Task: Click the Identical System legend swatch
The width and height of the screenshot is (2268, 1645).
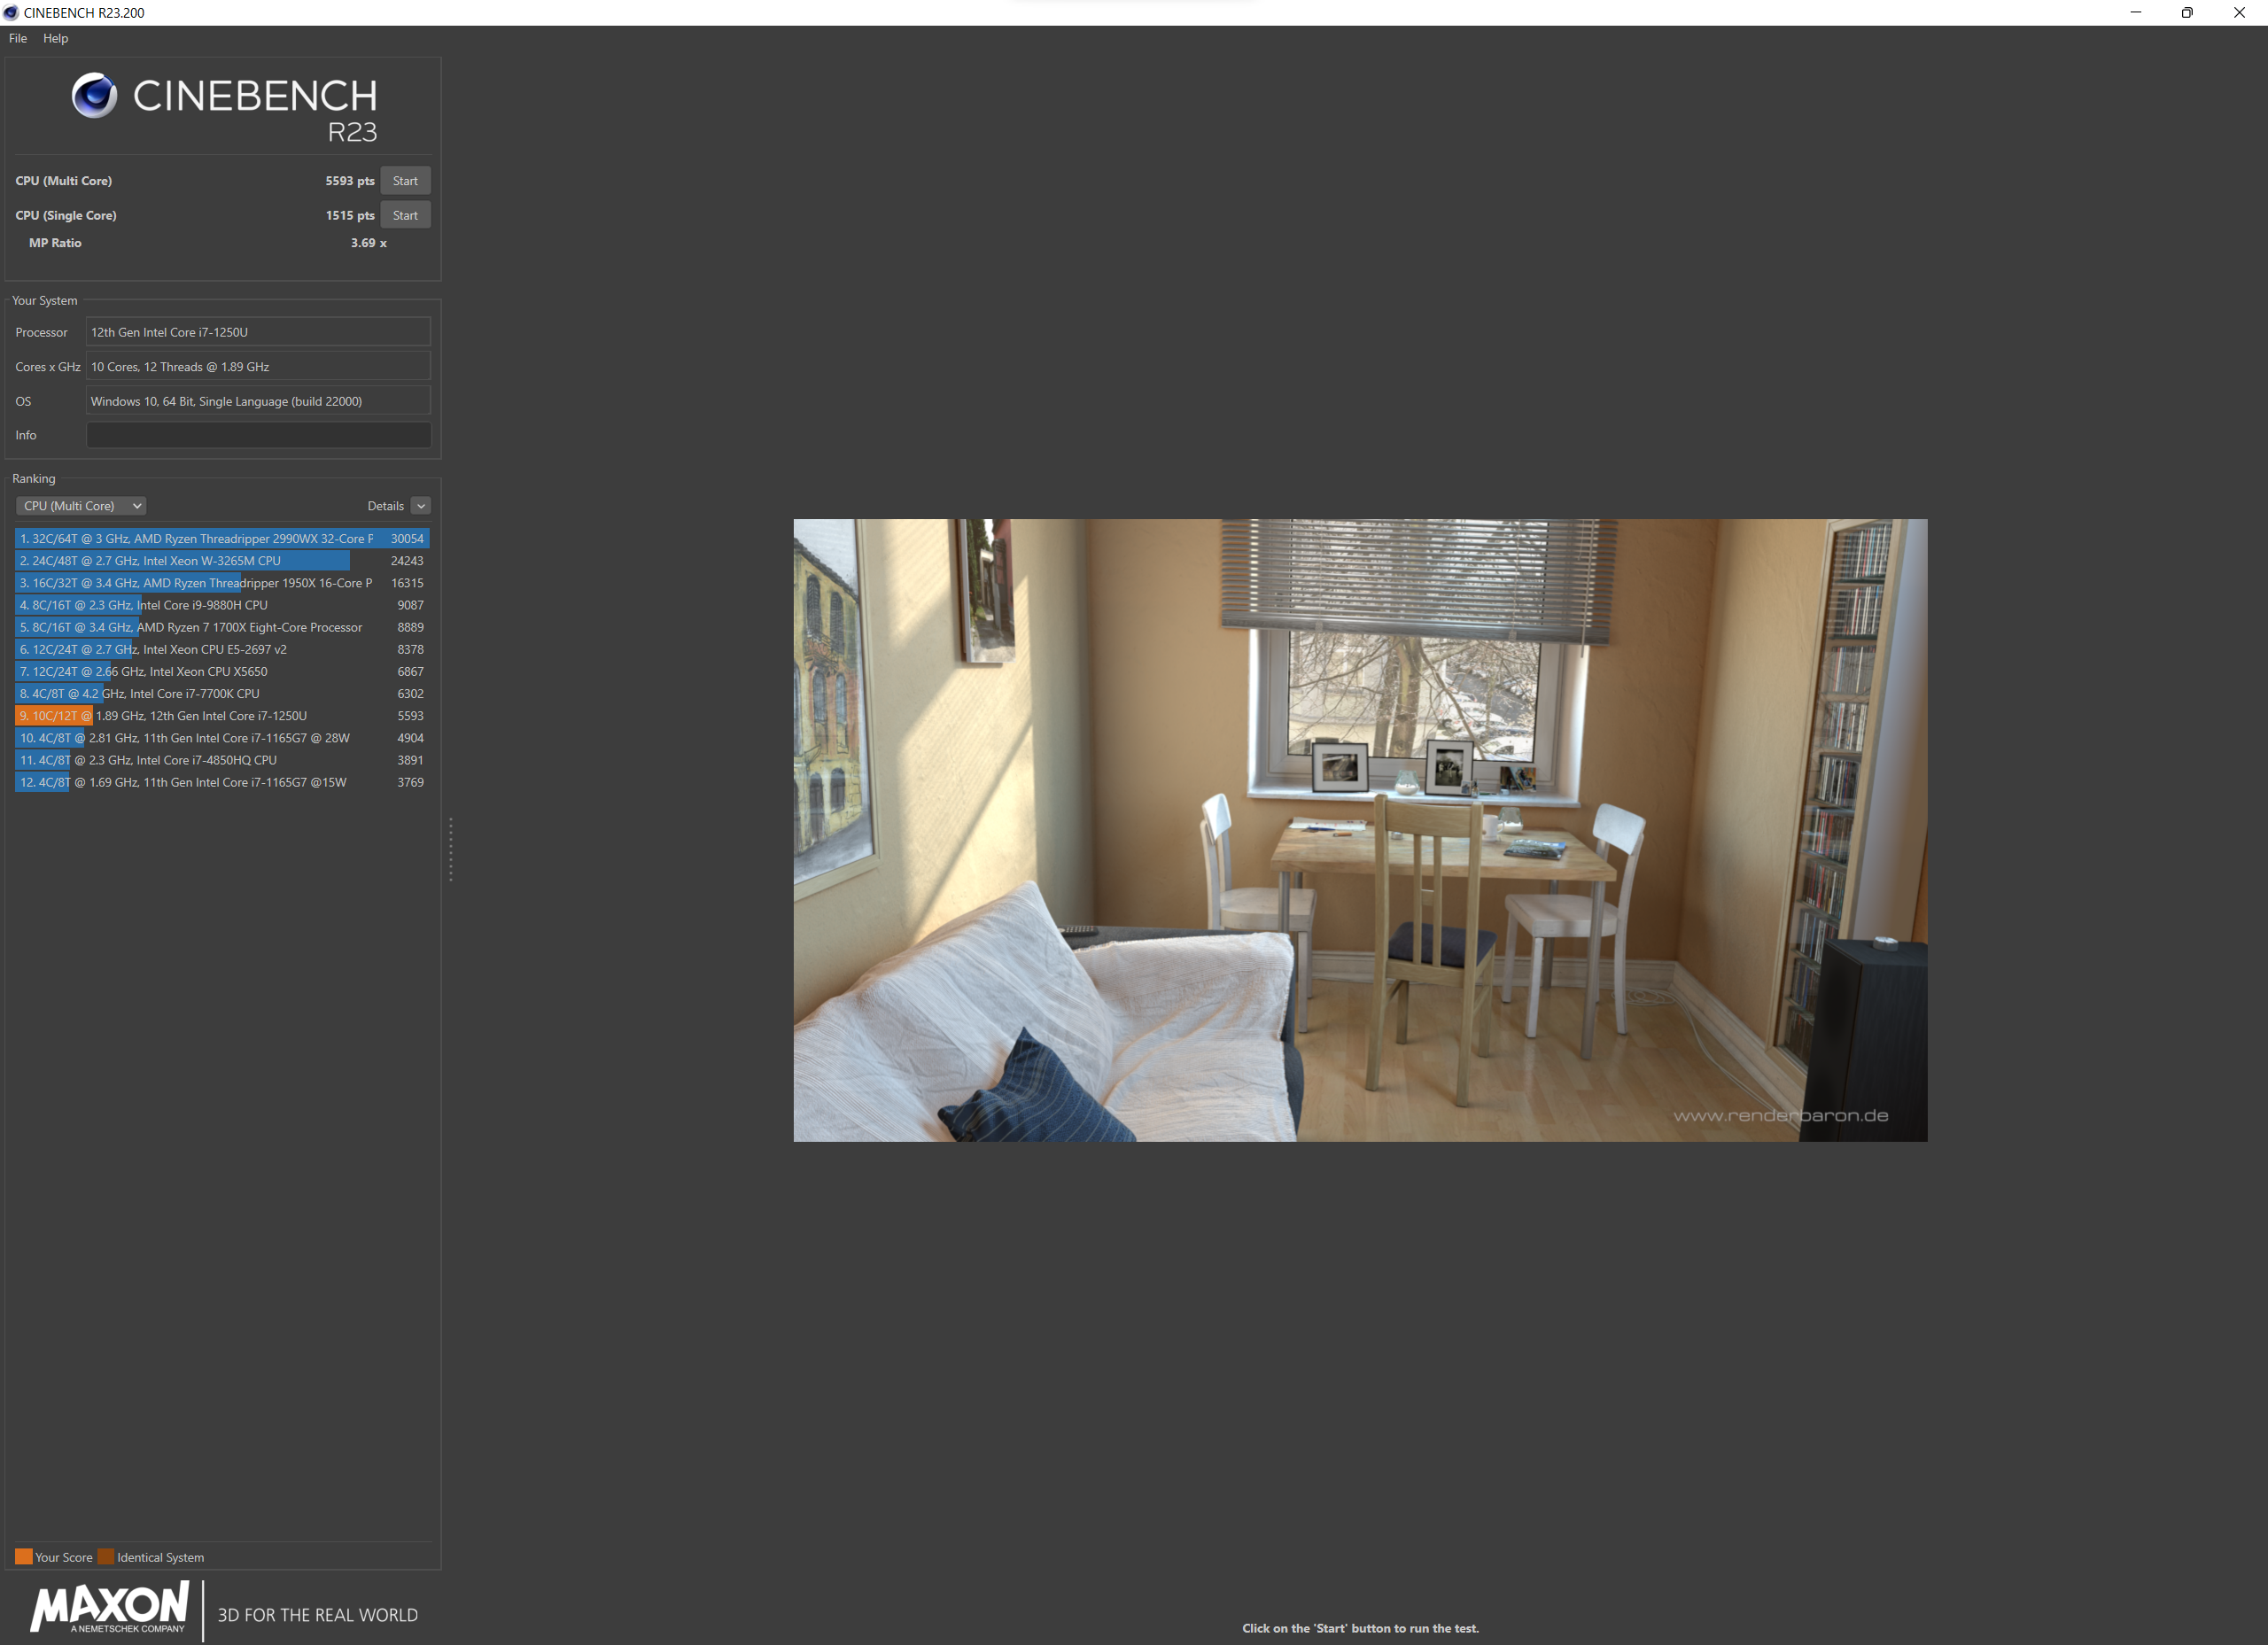Action: click(x=106, y=1556)
